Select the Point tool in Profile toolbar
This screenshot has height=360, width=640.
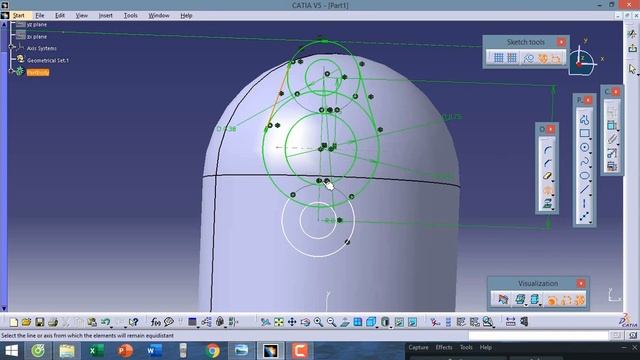tap(584, 217)
